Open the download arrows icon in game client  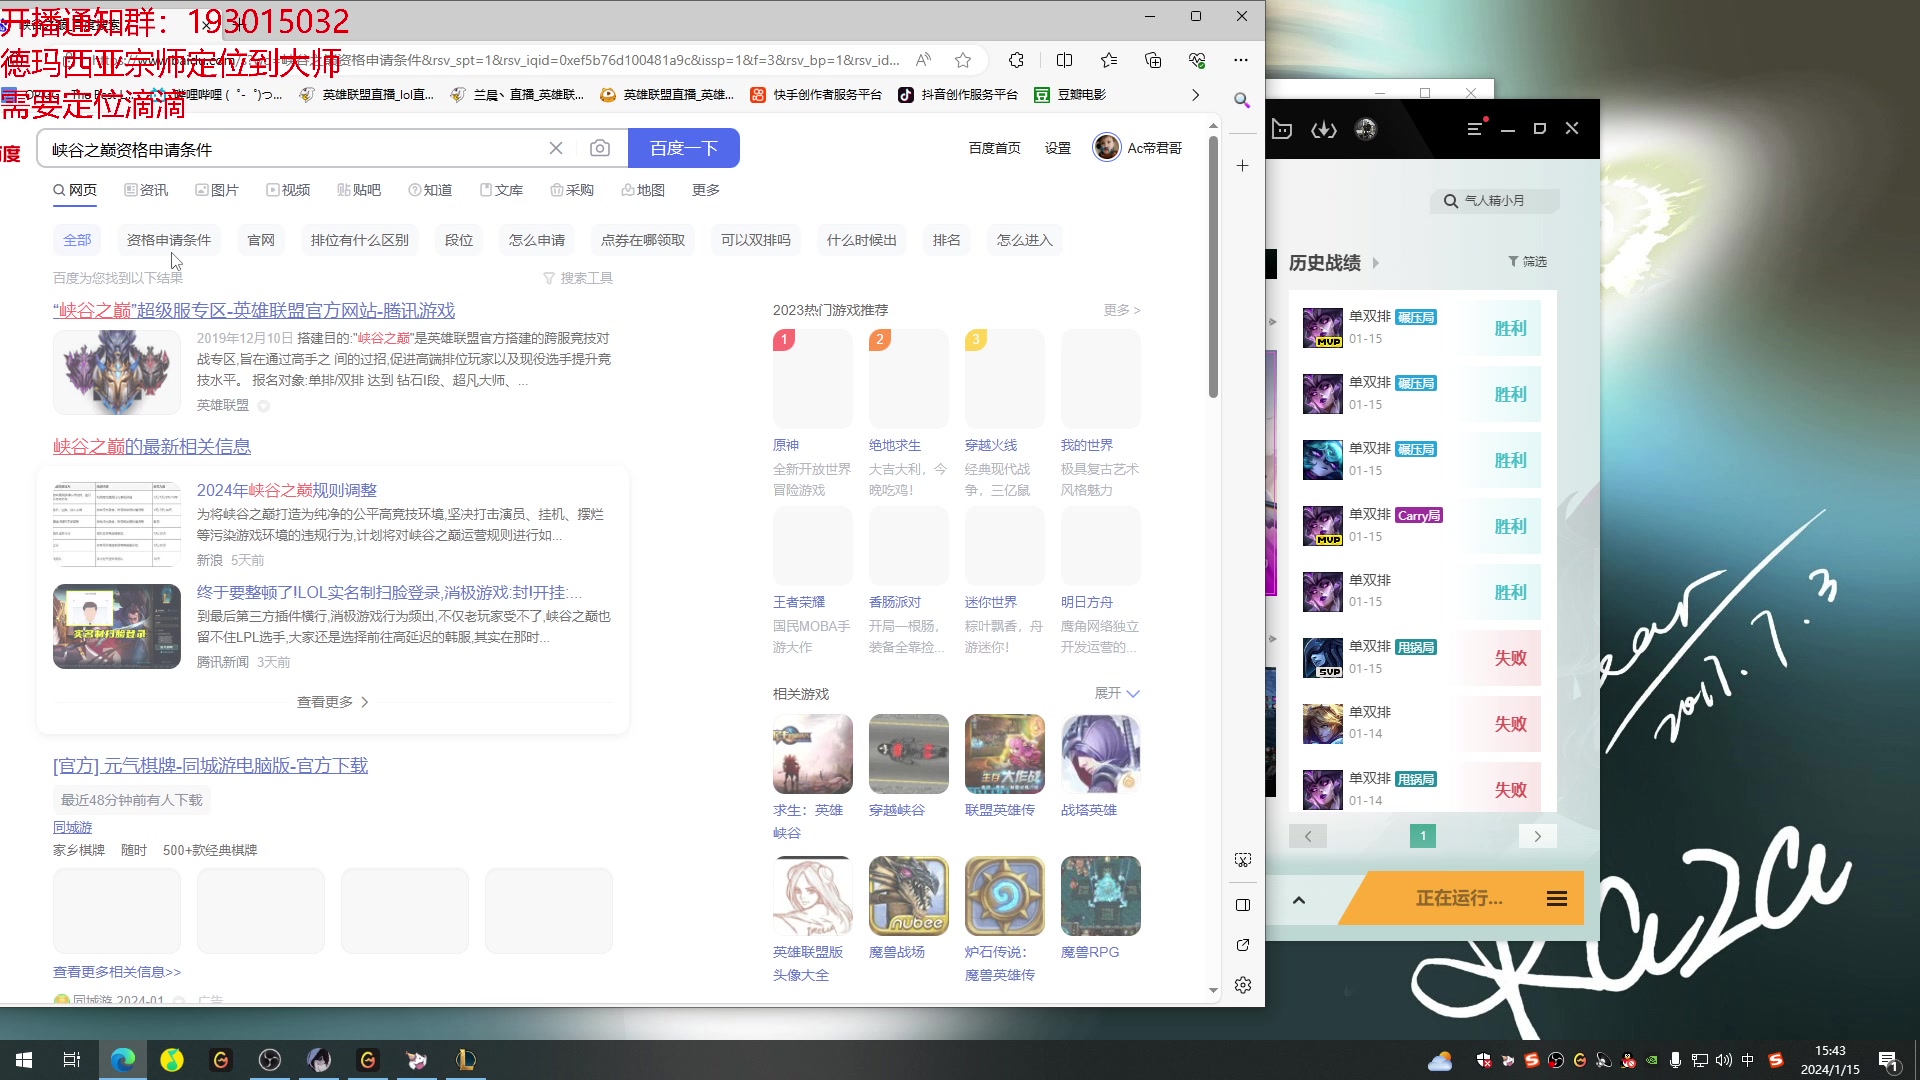1324,129
